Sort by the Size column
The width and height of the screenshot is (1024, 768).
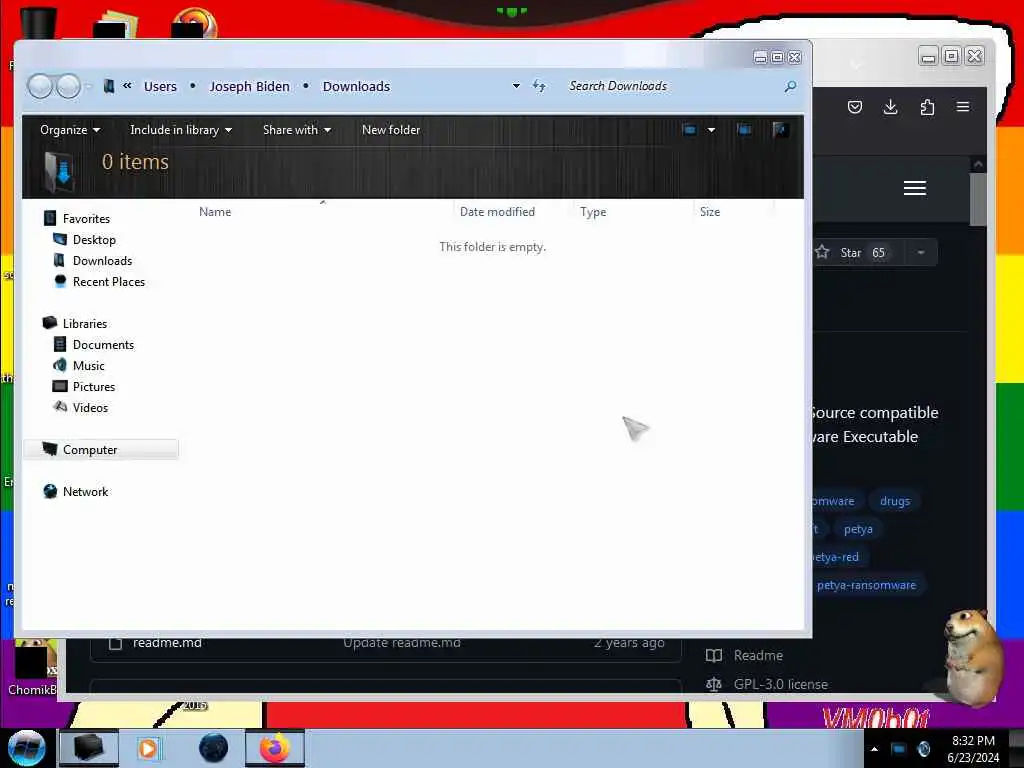pyautogui.click(x=710, y=212)
